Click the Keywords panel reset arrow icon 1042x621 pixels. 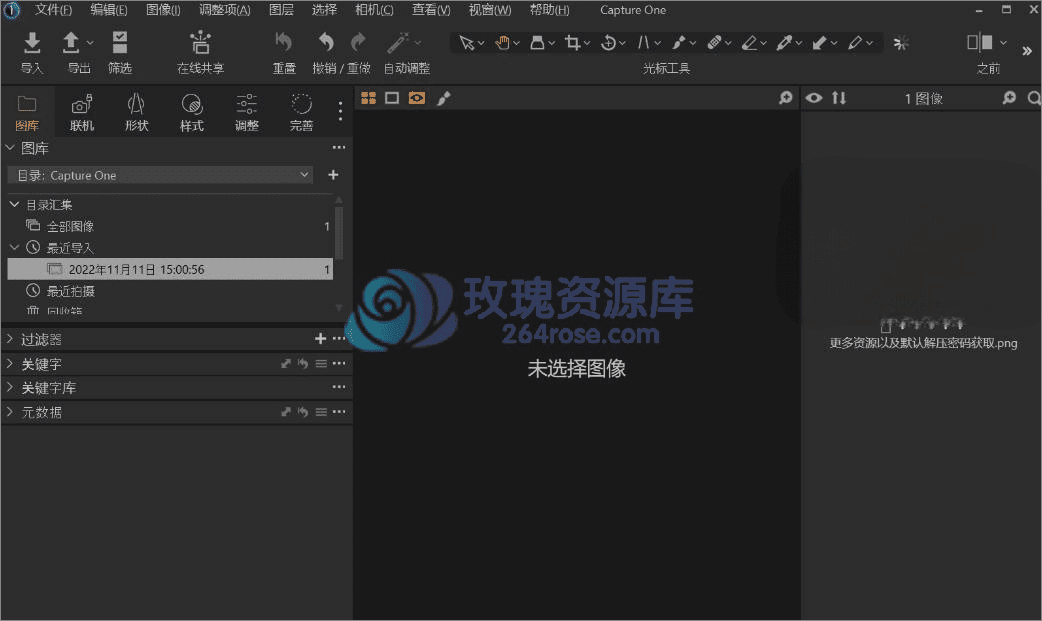pos(303,364)
